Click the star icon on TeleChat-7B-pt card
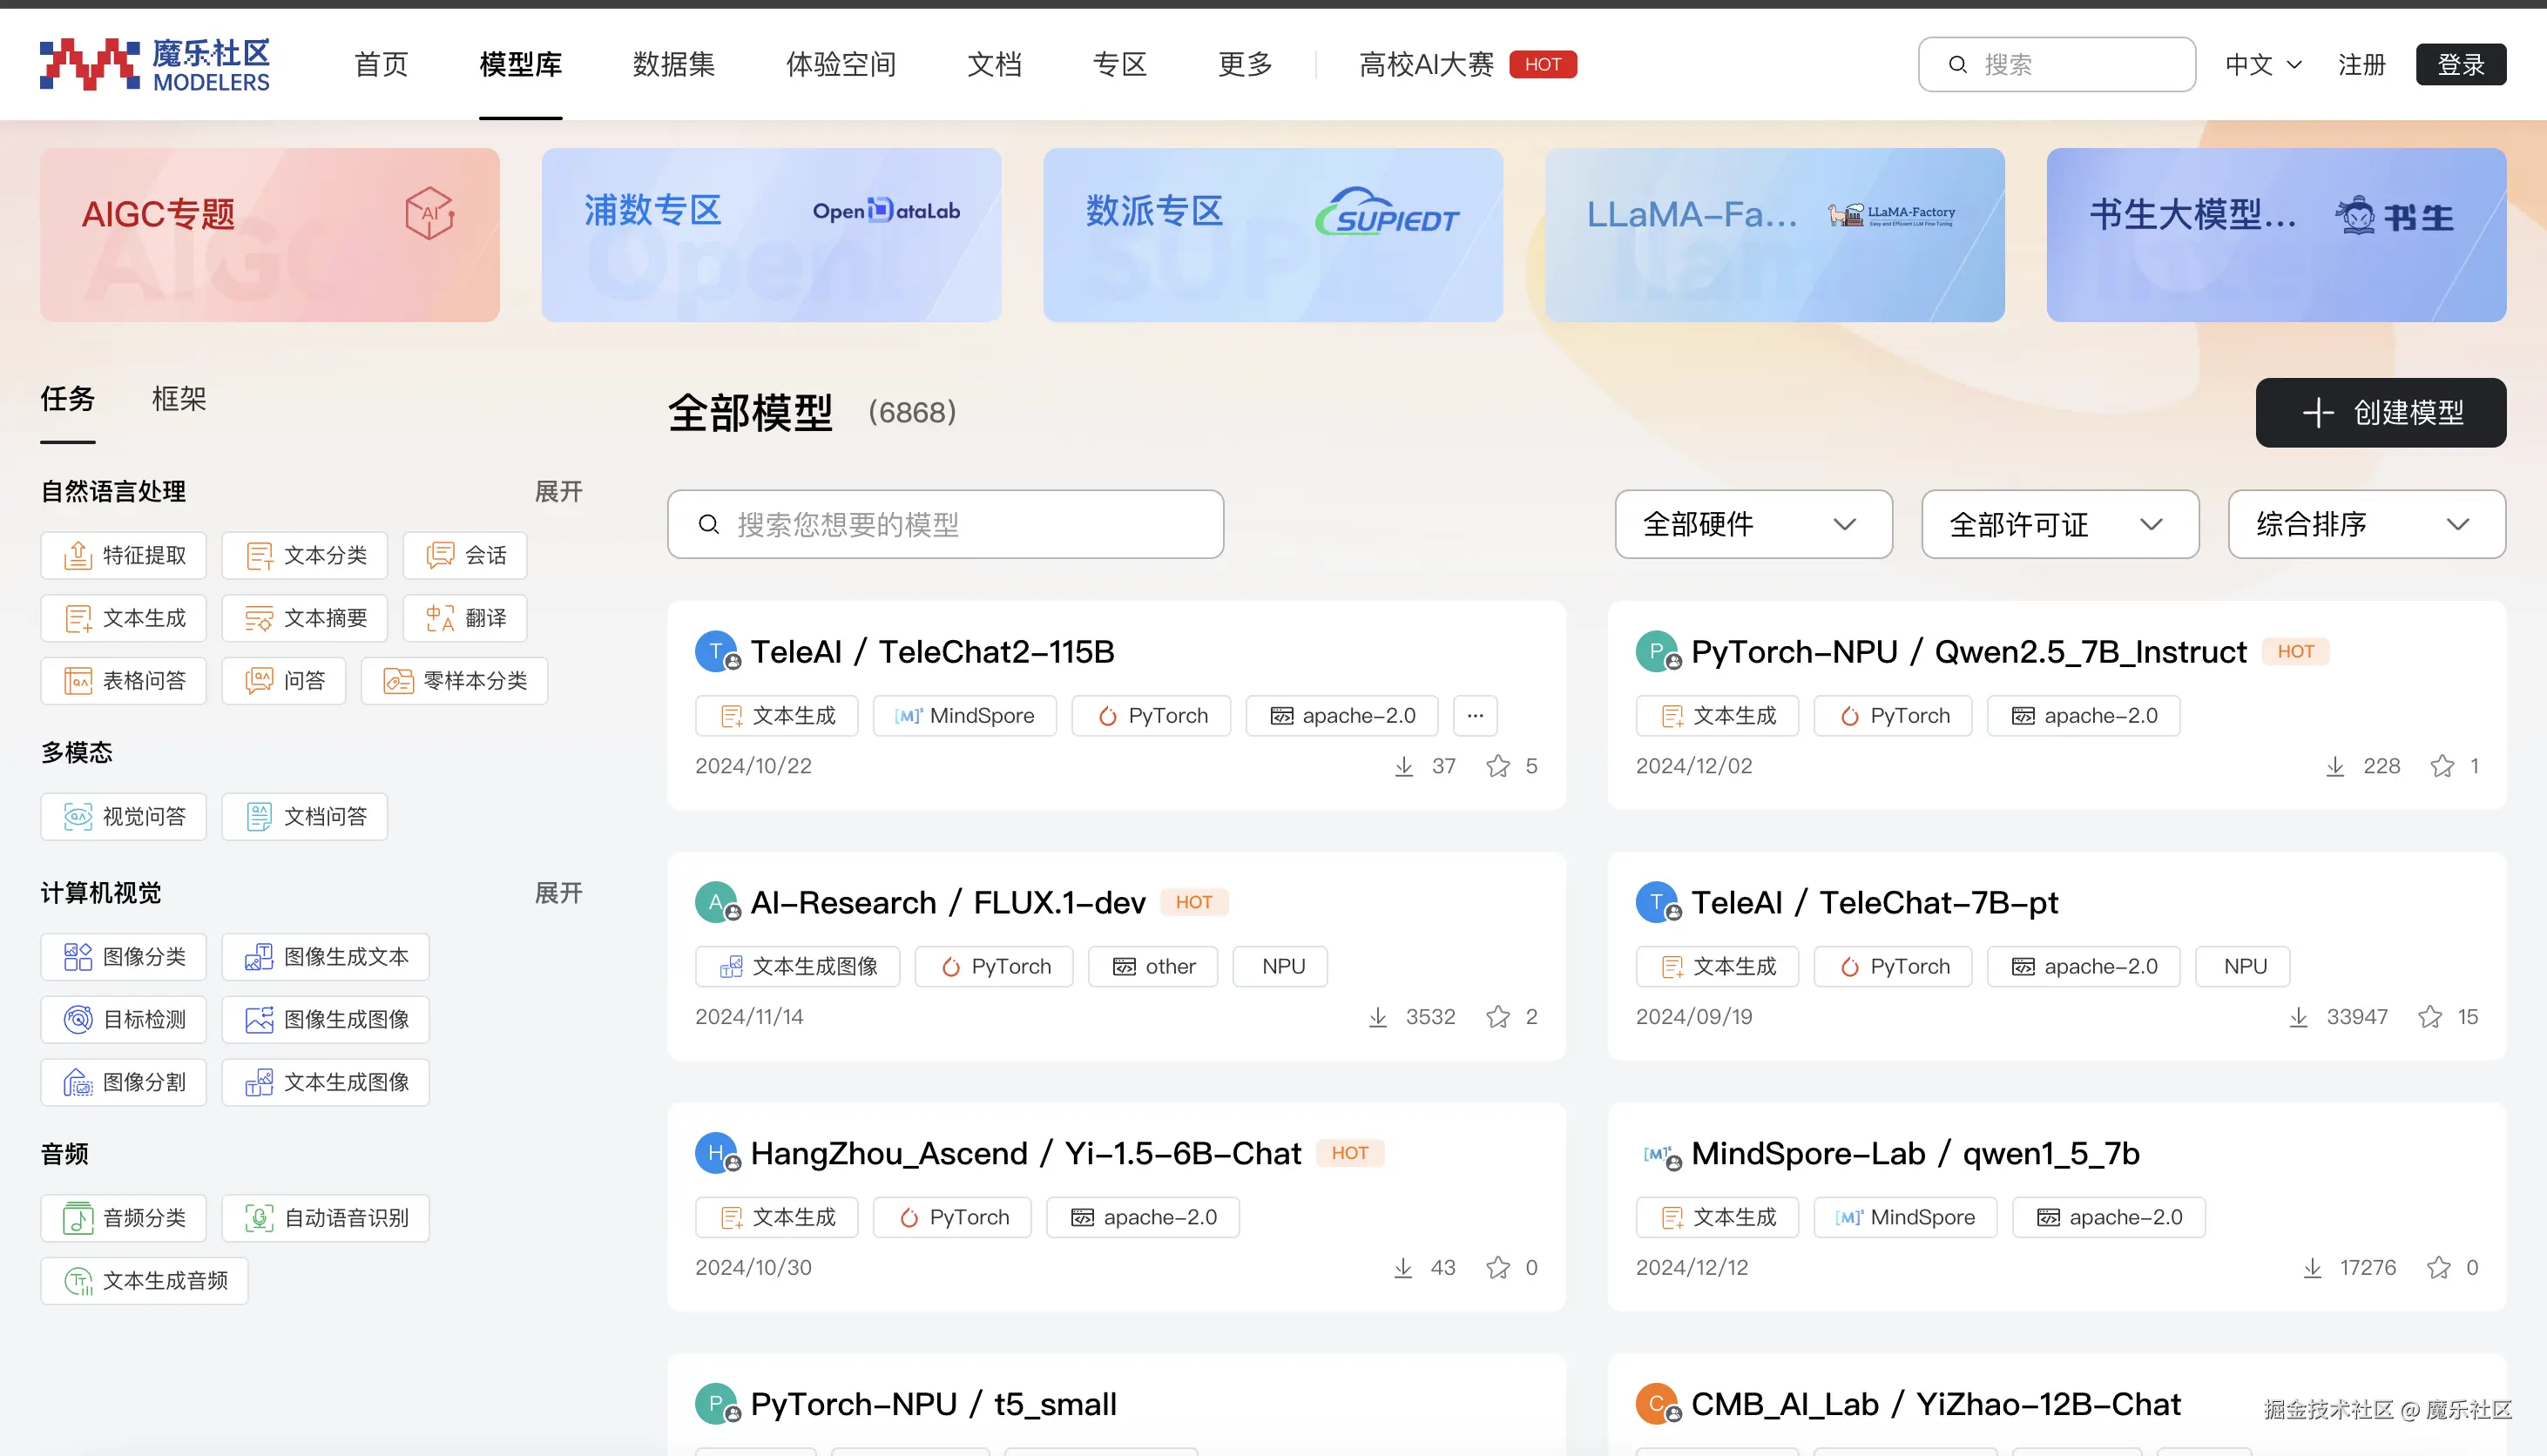Image resolution: width=2547 pixels, height=1456 pixels. (x=2429, y=1017)
